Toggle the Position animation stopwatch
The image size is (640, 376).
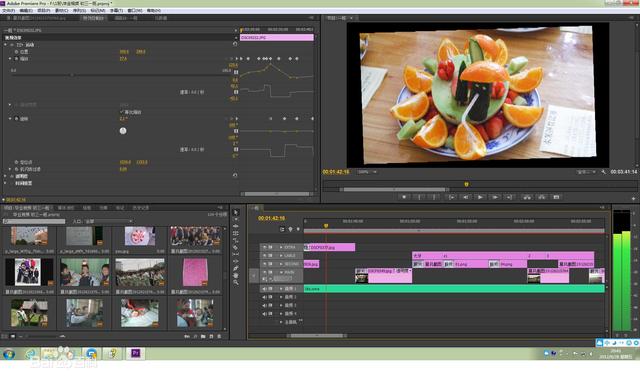click(16, 52)
